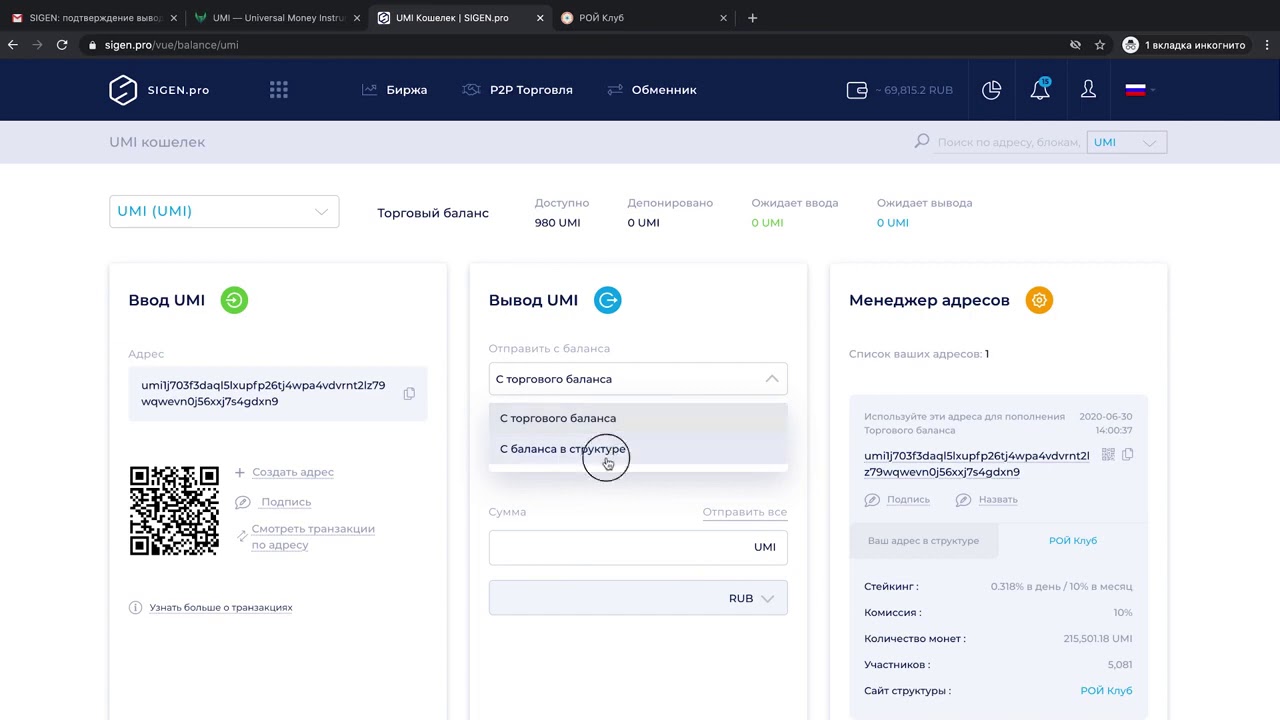Open P2P Торговля section
The width and height of the screenshot is (1280, 720).
coord(517,90)
